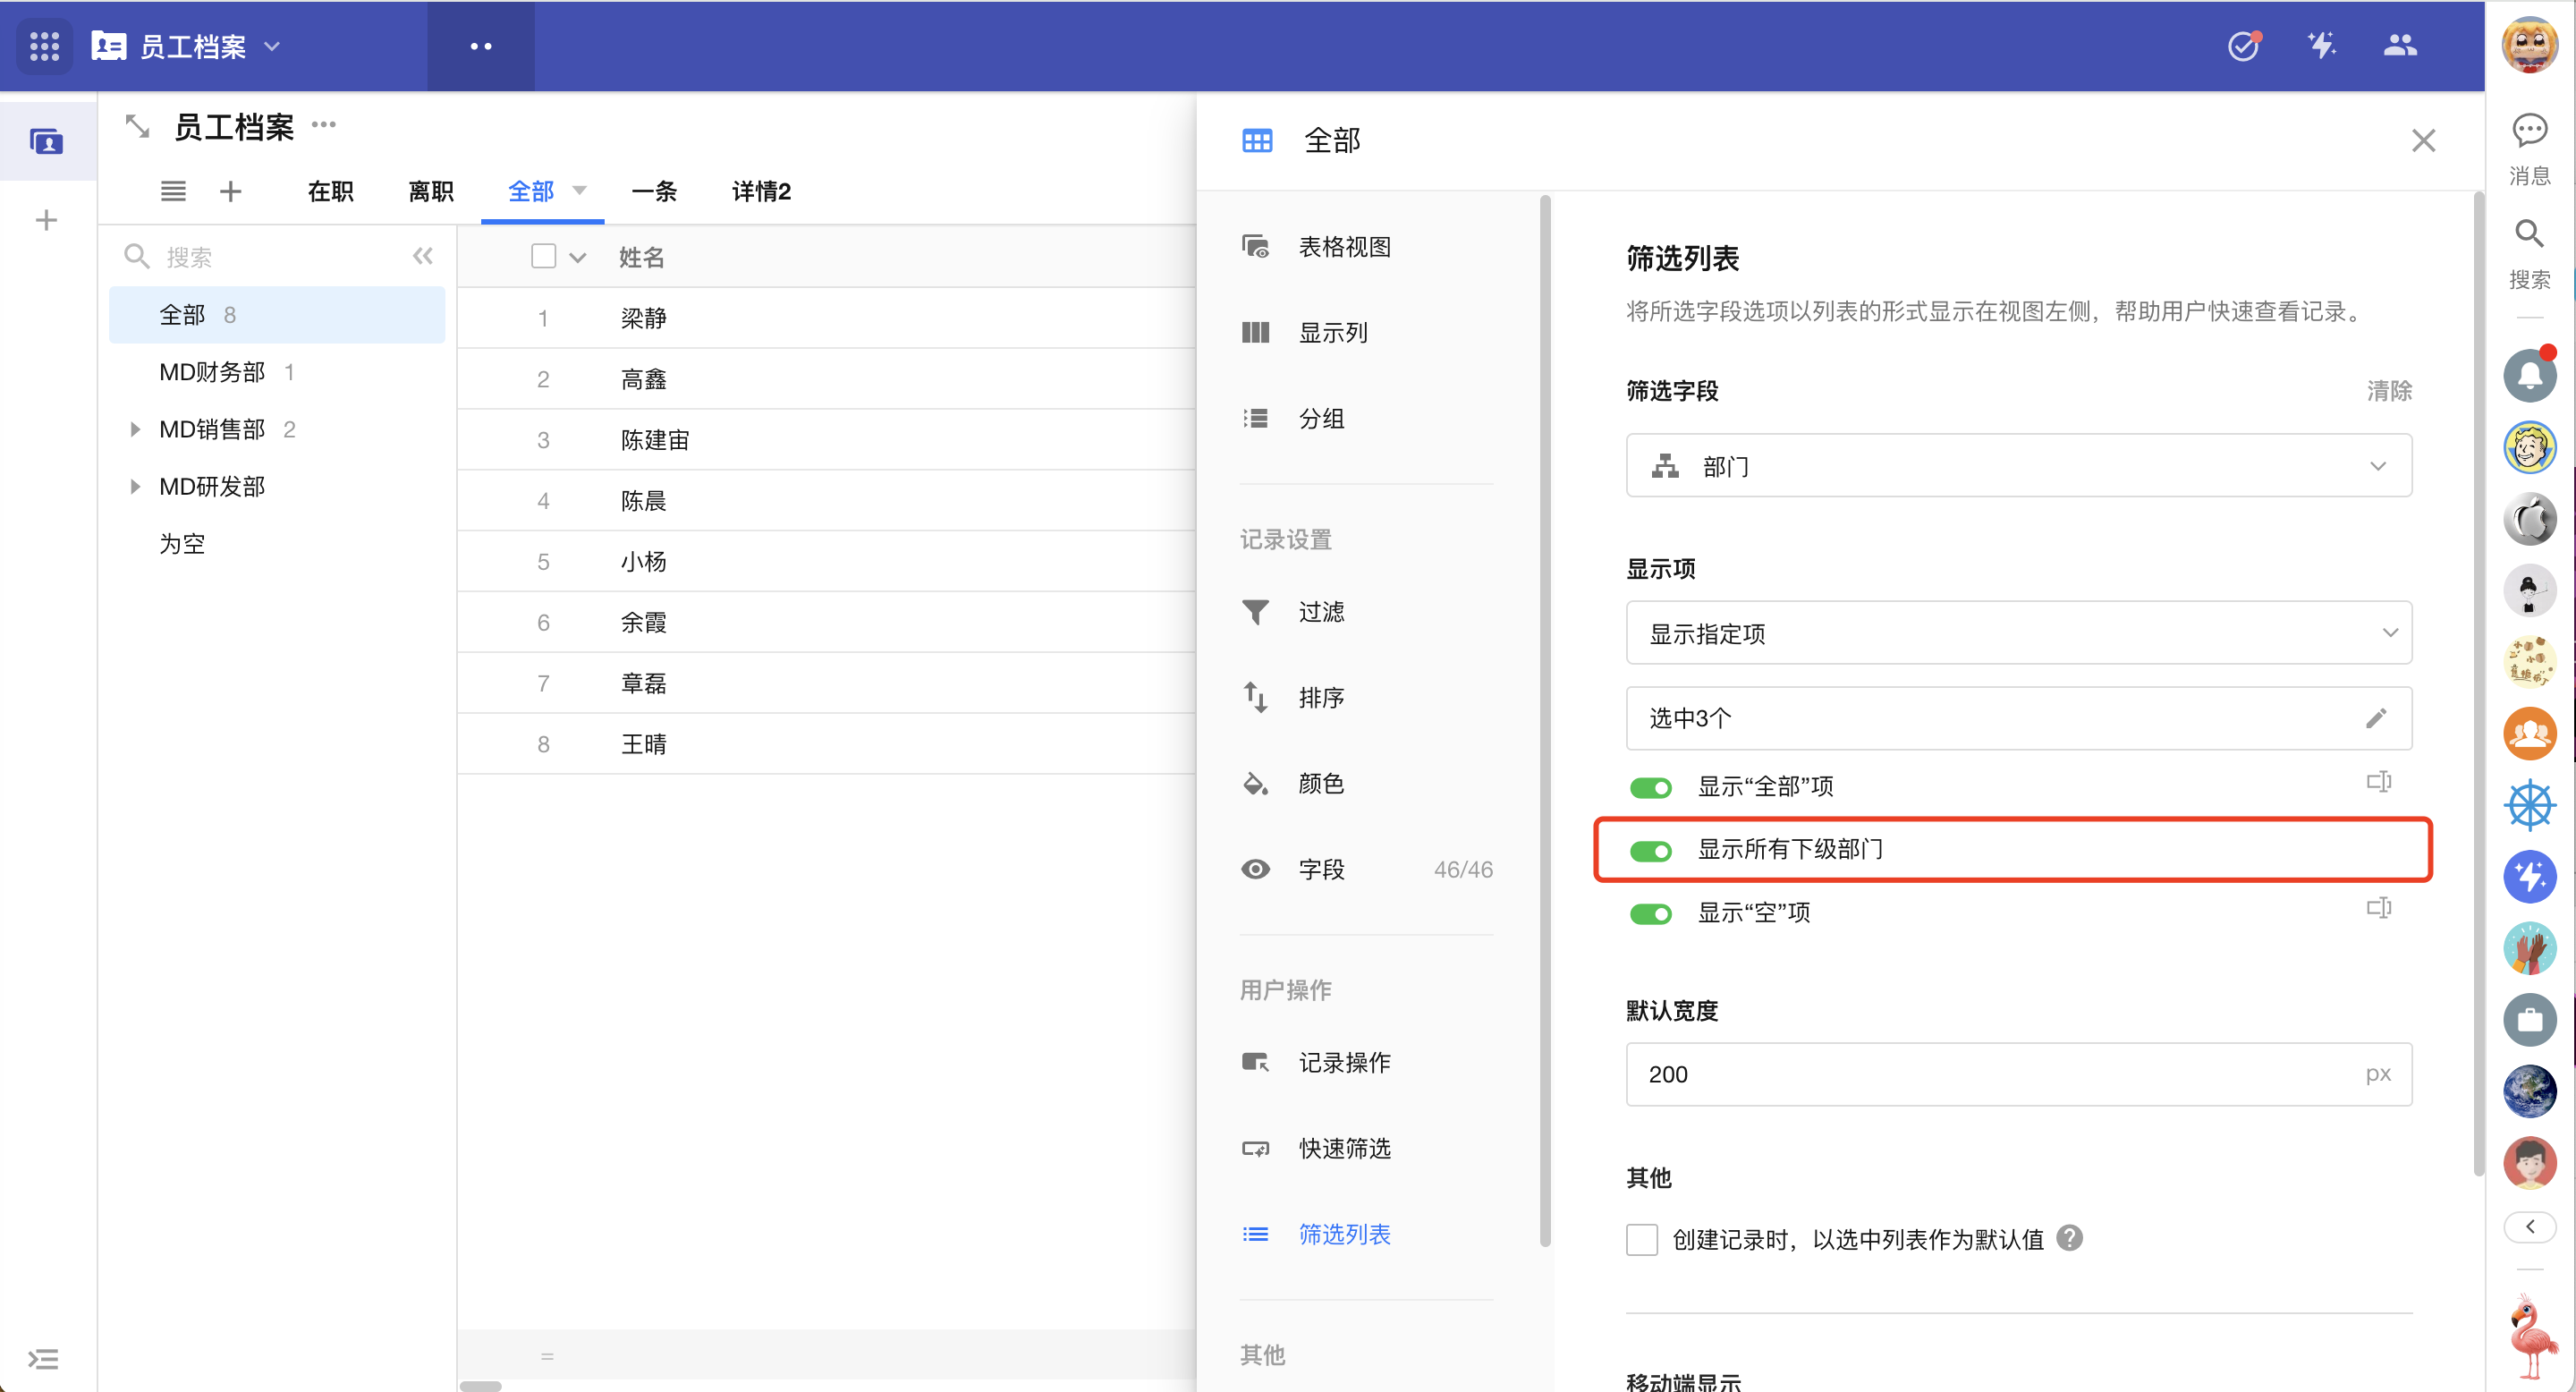Image resolution: width=2576 pixels, height=1392 pixels.
Task: Open 字段 46/46 settings item
Action: click(x=1366, y=870)
